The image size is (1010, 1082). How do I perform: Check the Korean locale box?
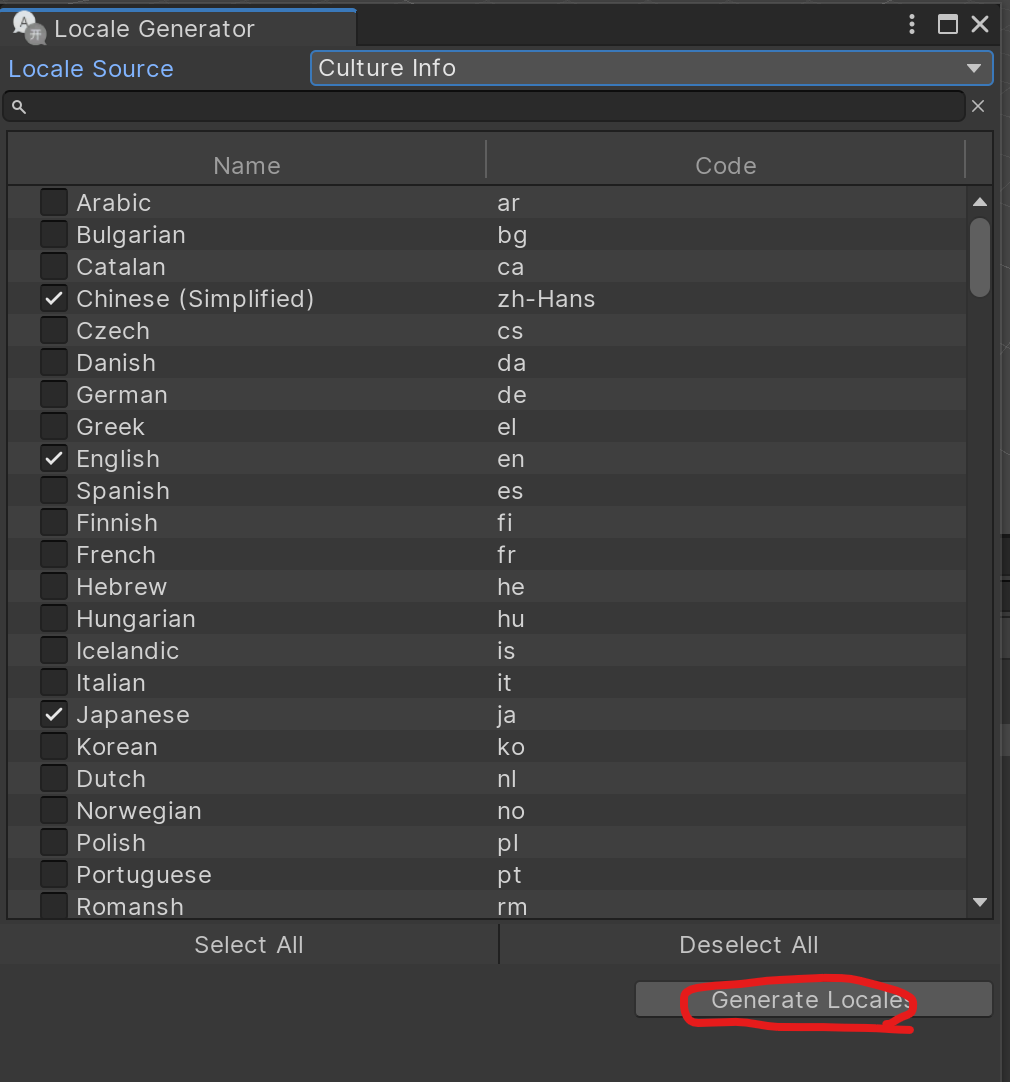[x=54, y=747]
